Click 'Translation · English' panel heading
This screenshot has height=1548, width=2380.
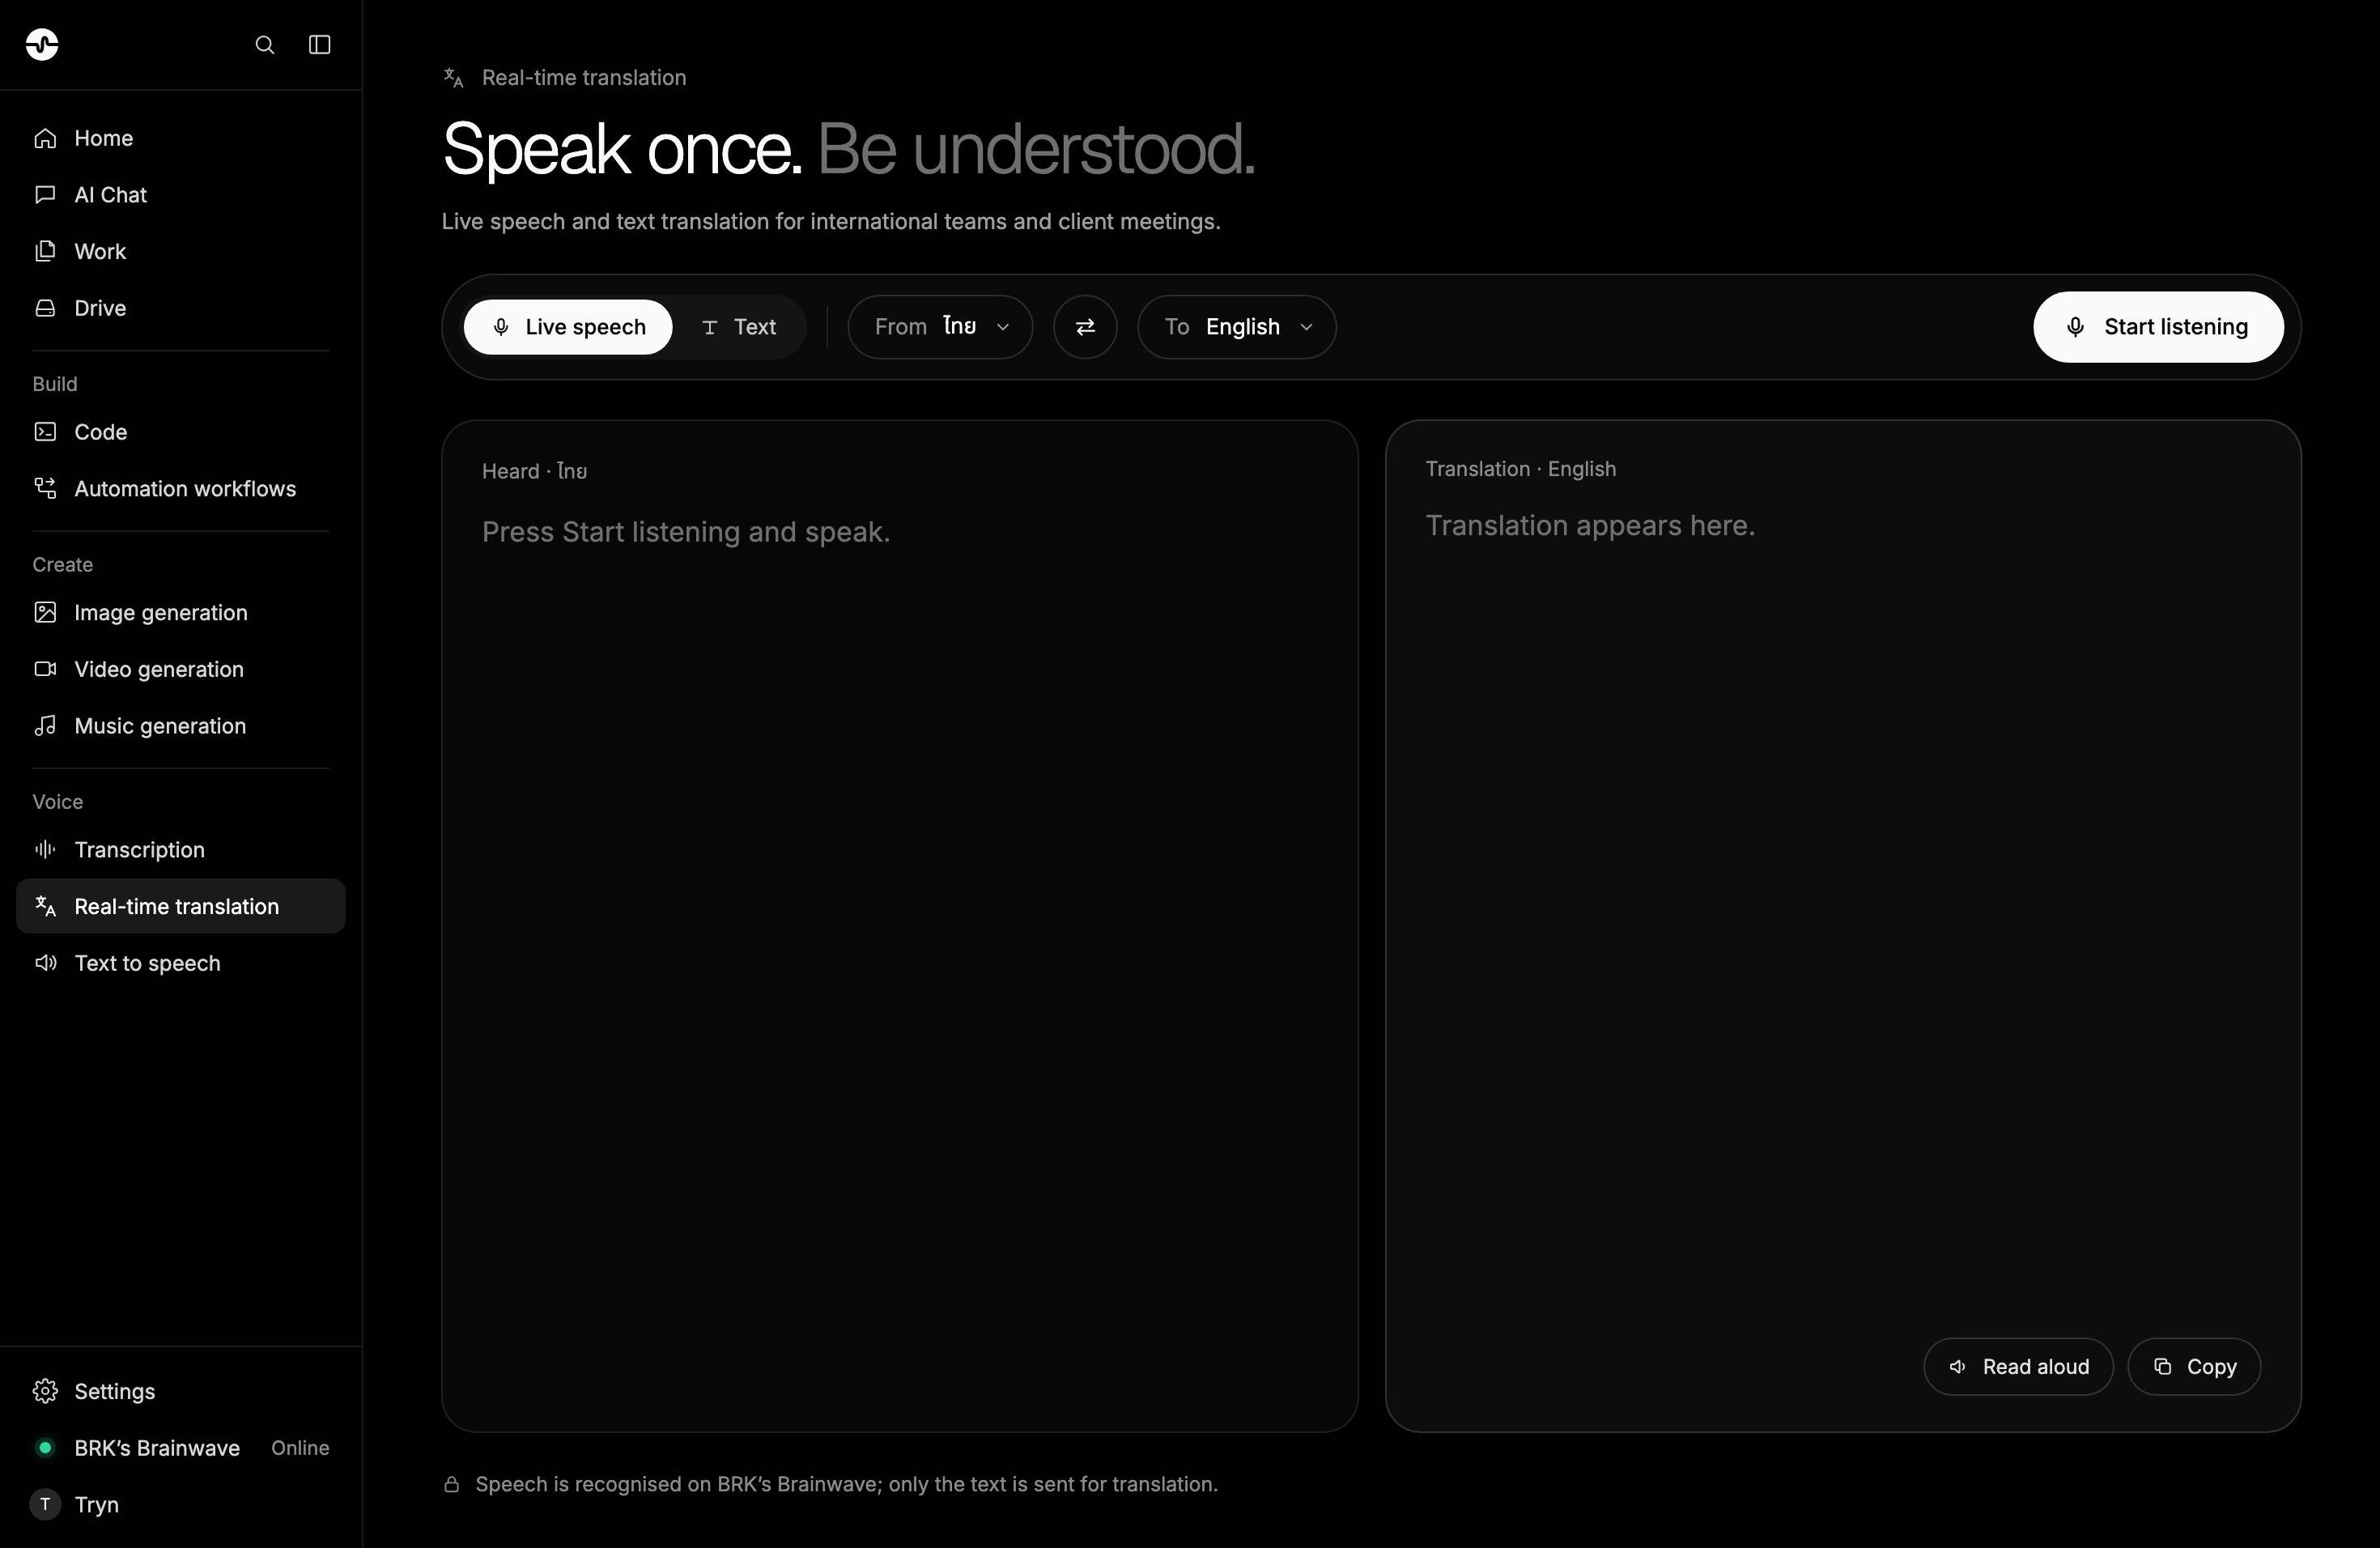tap(1520, 469)
